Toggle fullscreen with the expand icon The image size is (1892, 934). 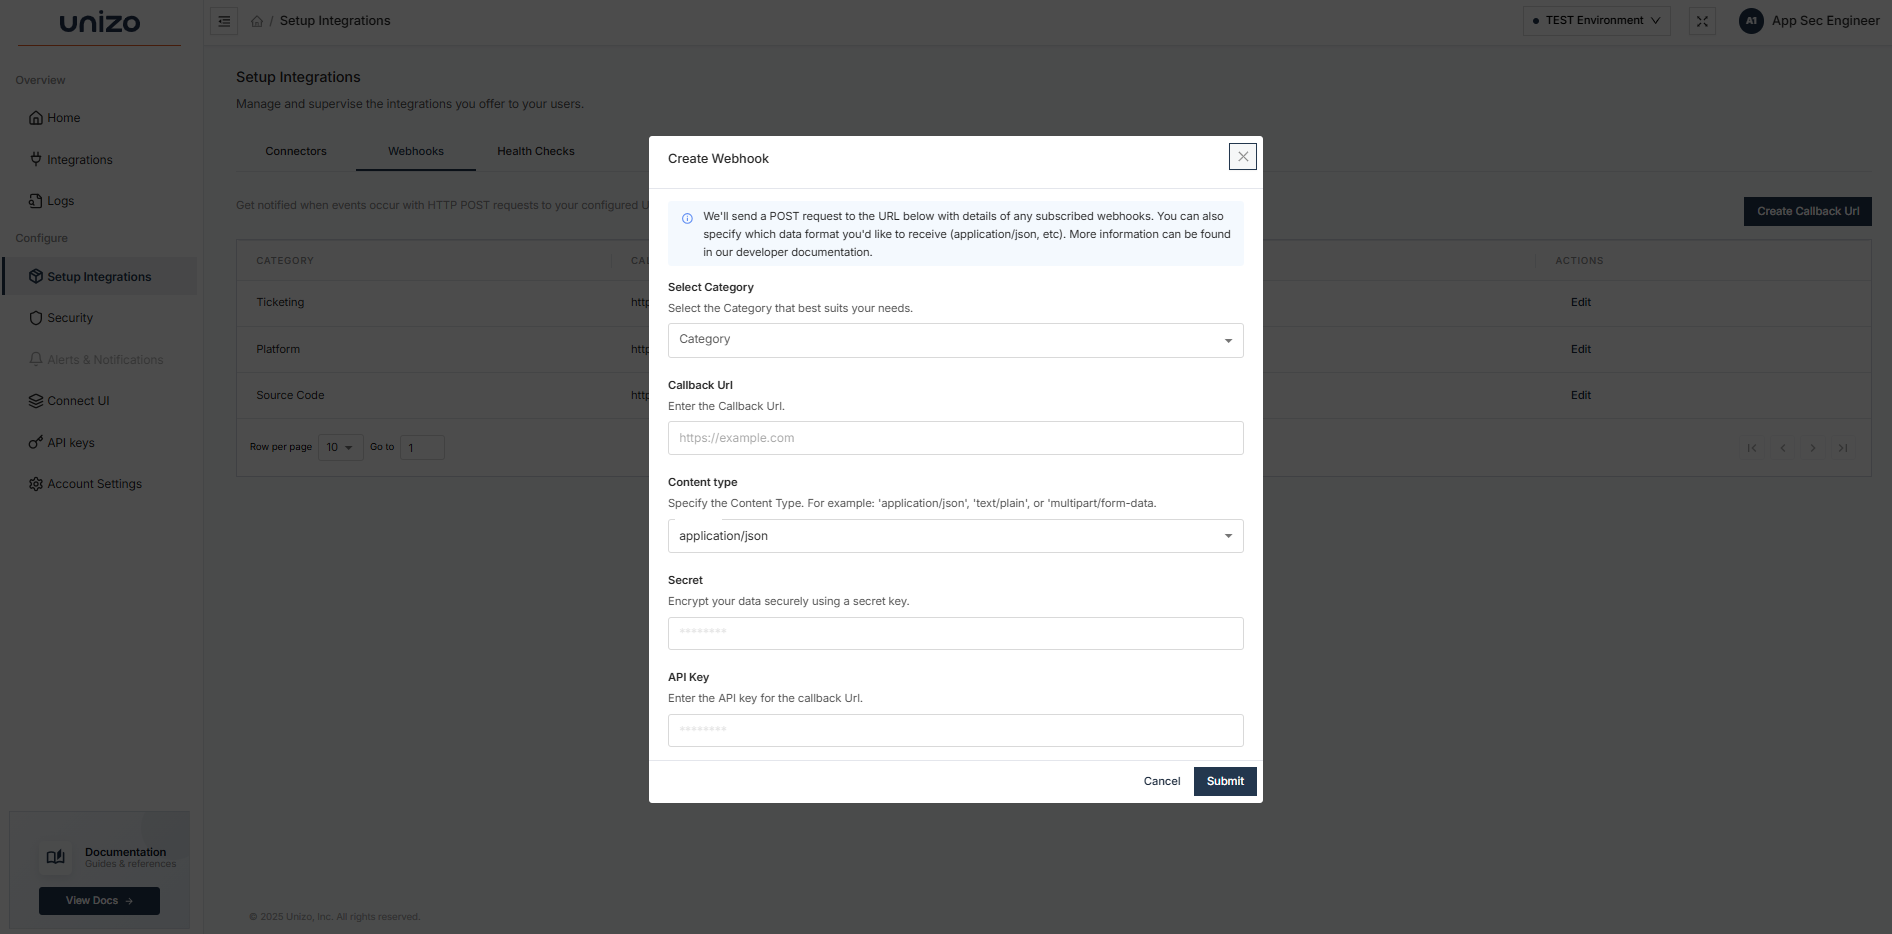[x=1702, y=20]
